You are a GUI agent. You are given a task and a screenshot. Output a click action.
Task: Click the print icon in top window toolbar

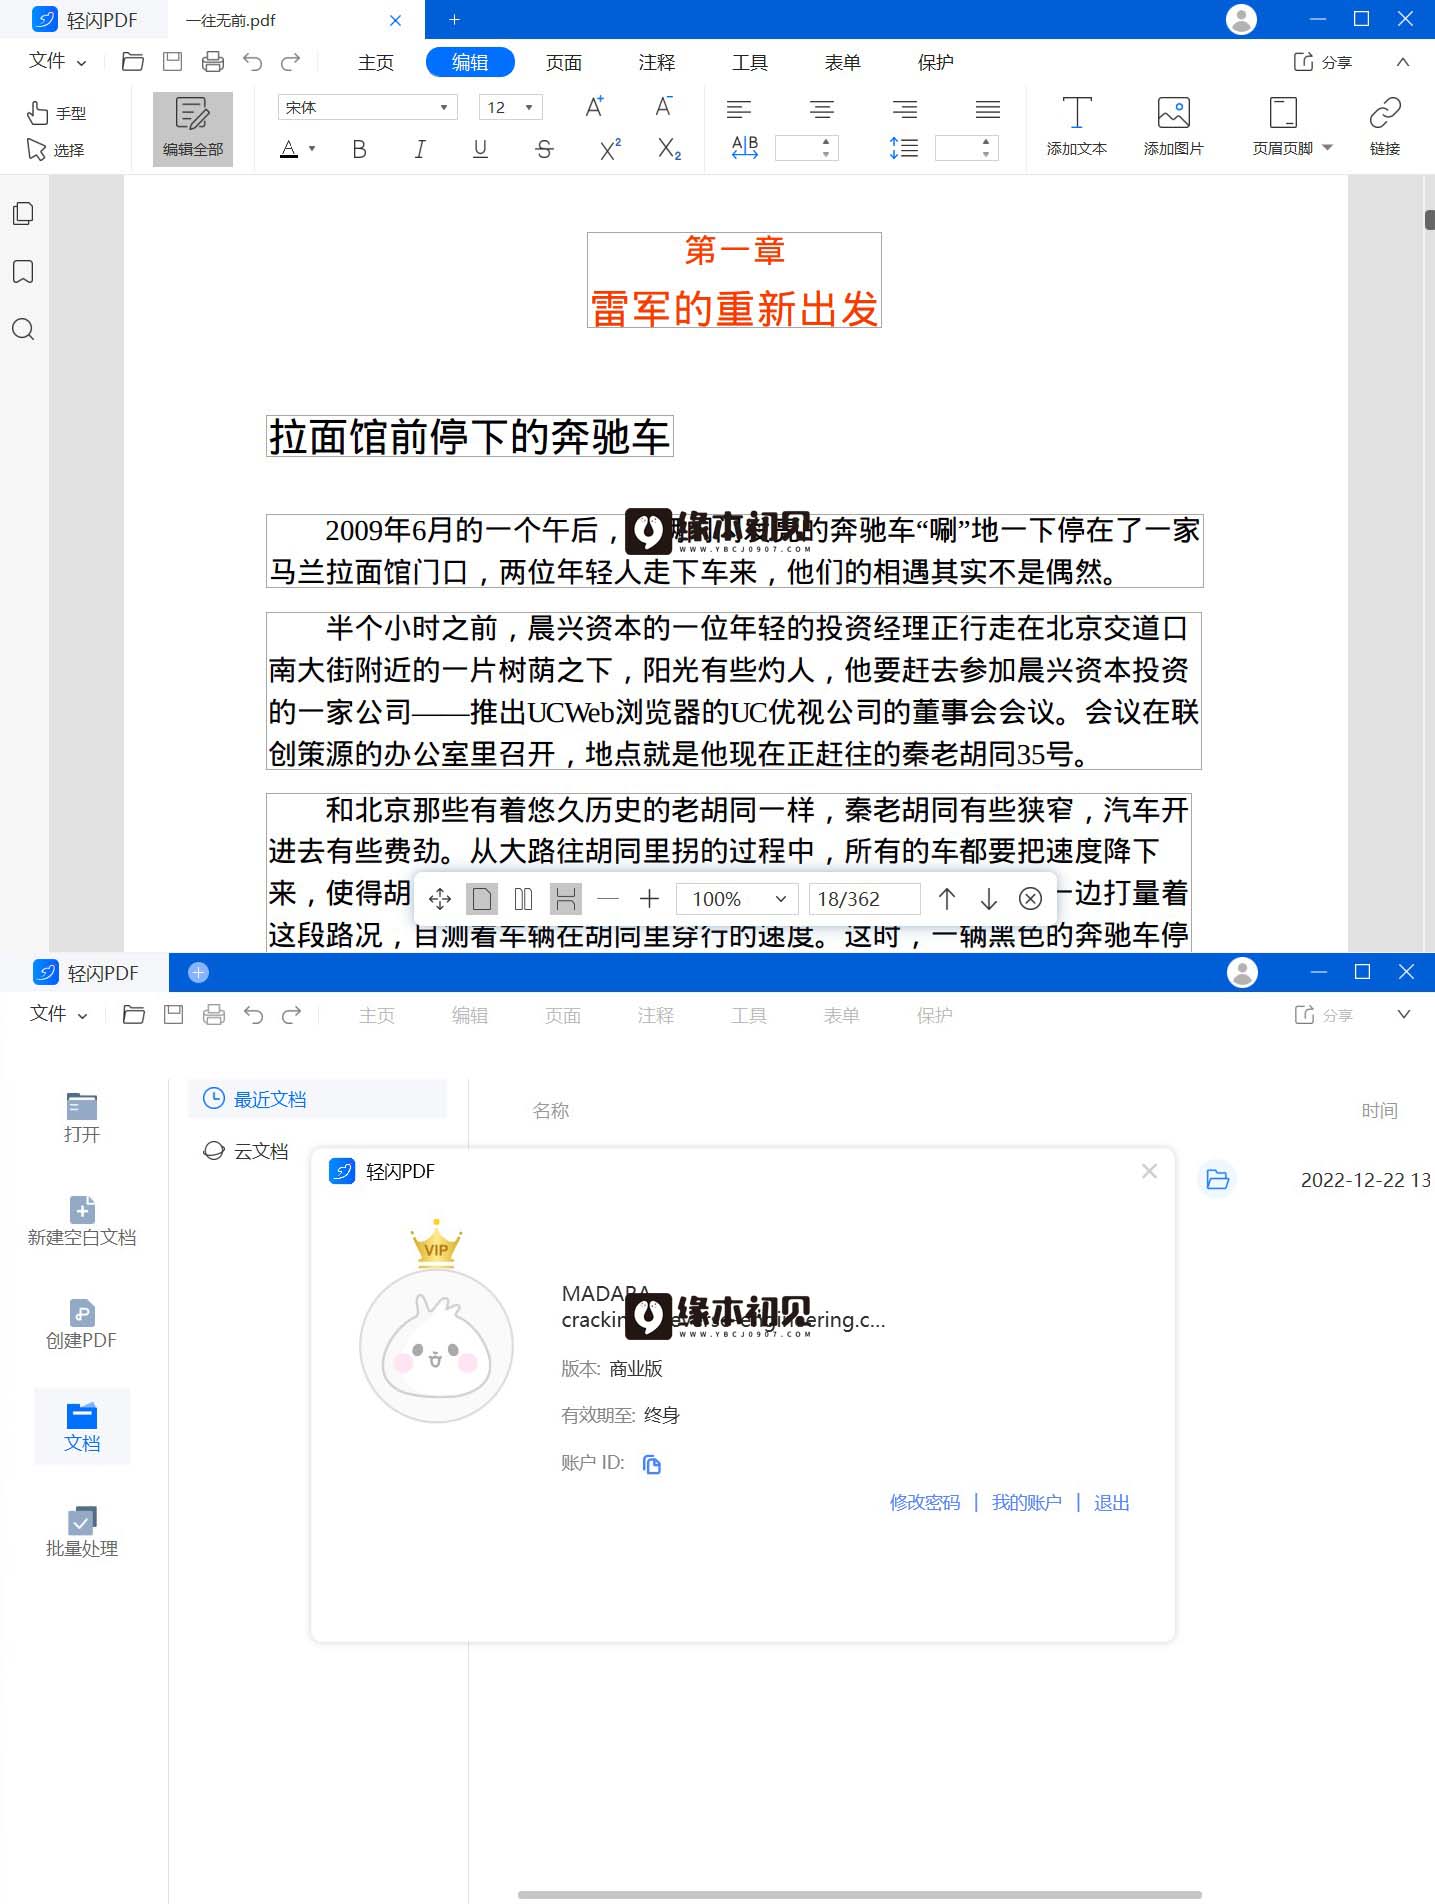(212, 62)
